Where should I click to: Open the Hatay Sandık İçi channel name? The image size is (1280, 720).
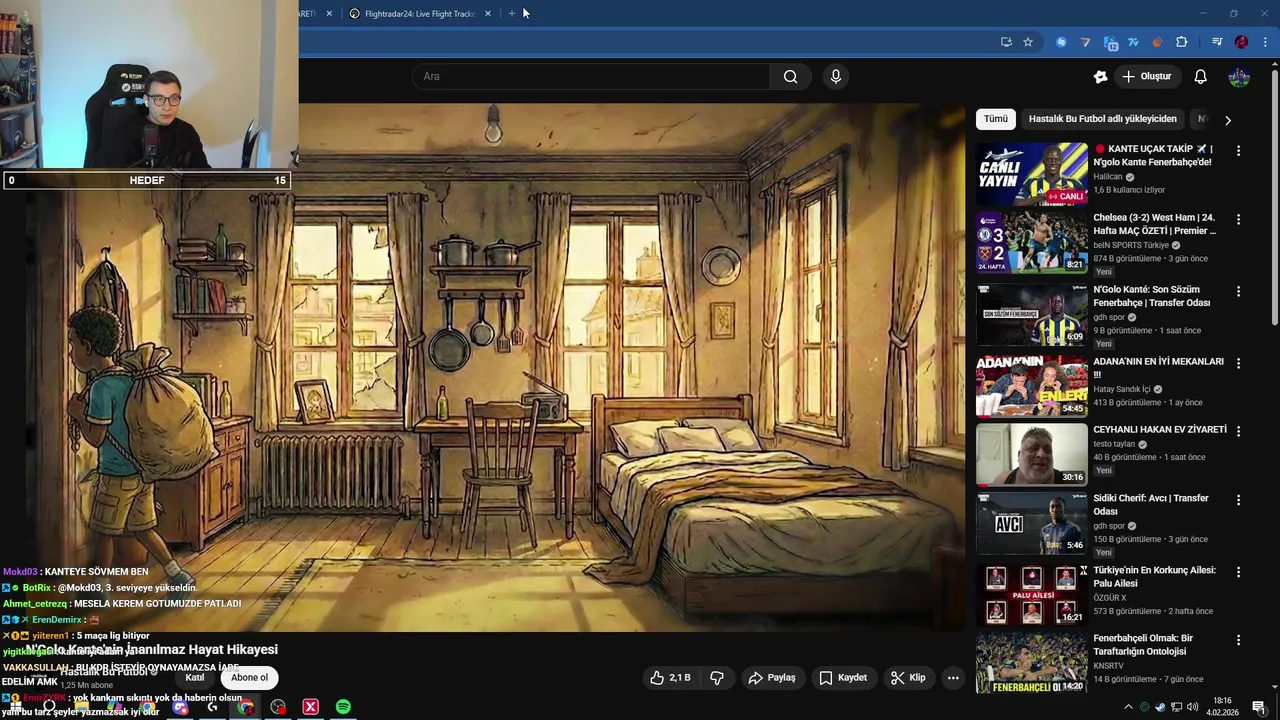click(1122, 389)
